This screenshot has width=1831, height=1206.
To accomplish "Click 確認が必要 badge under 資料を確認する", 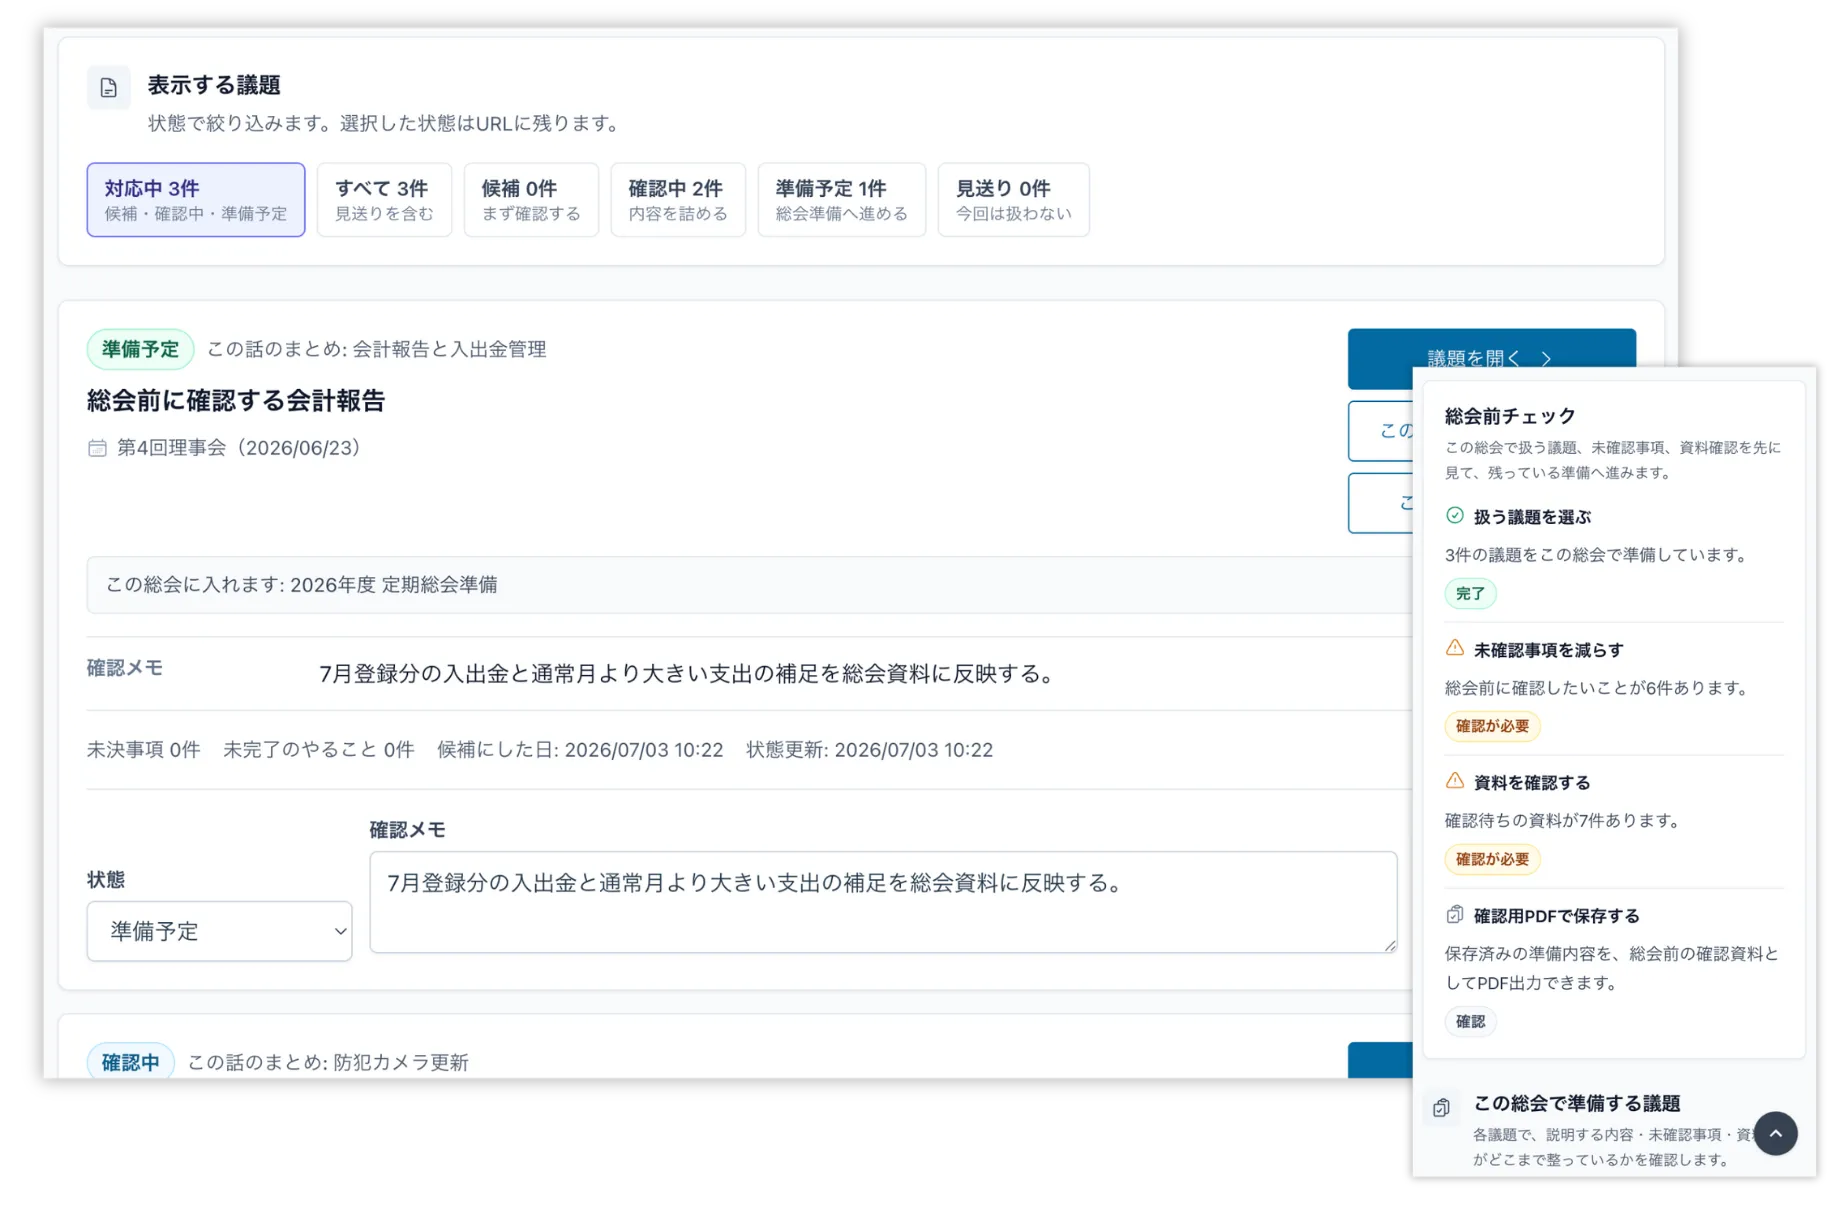I will point(1492,859).
